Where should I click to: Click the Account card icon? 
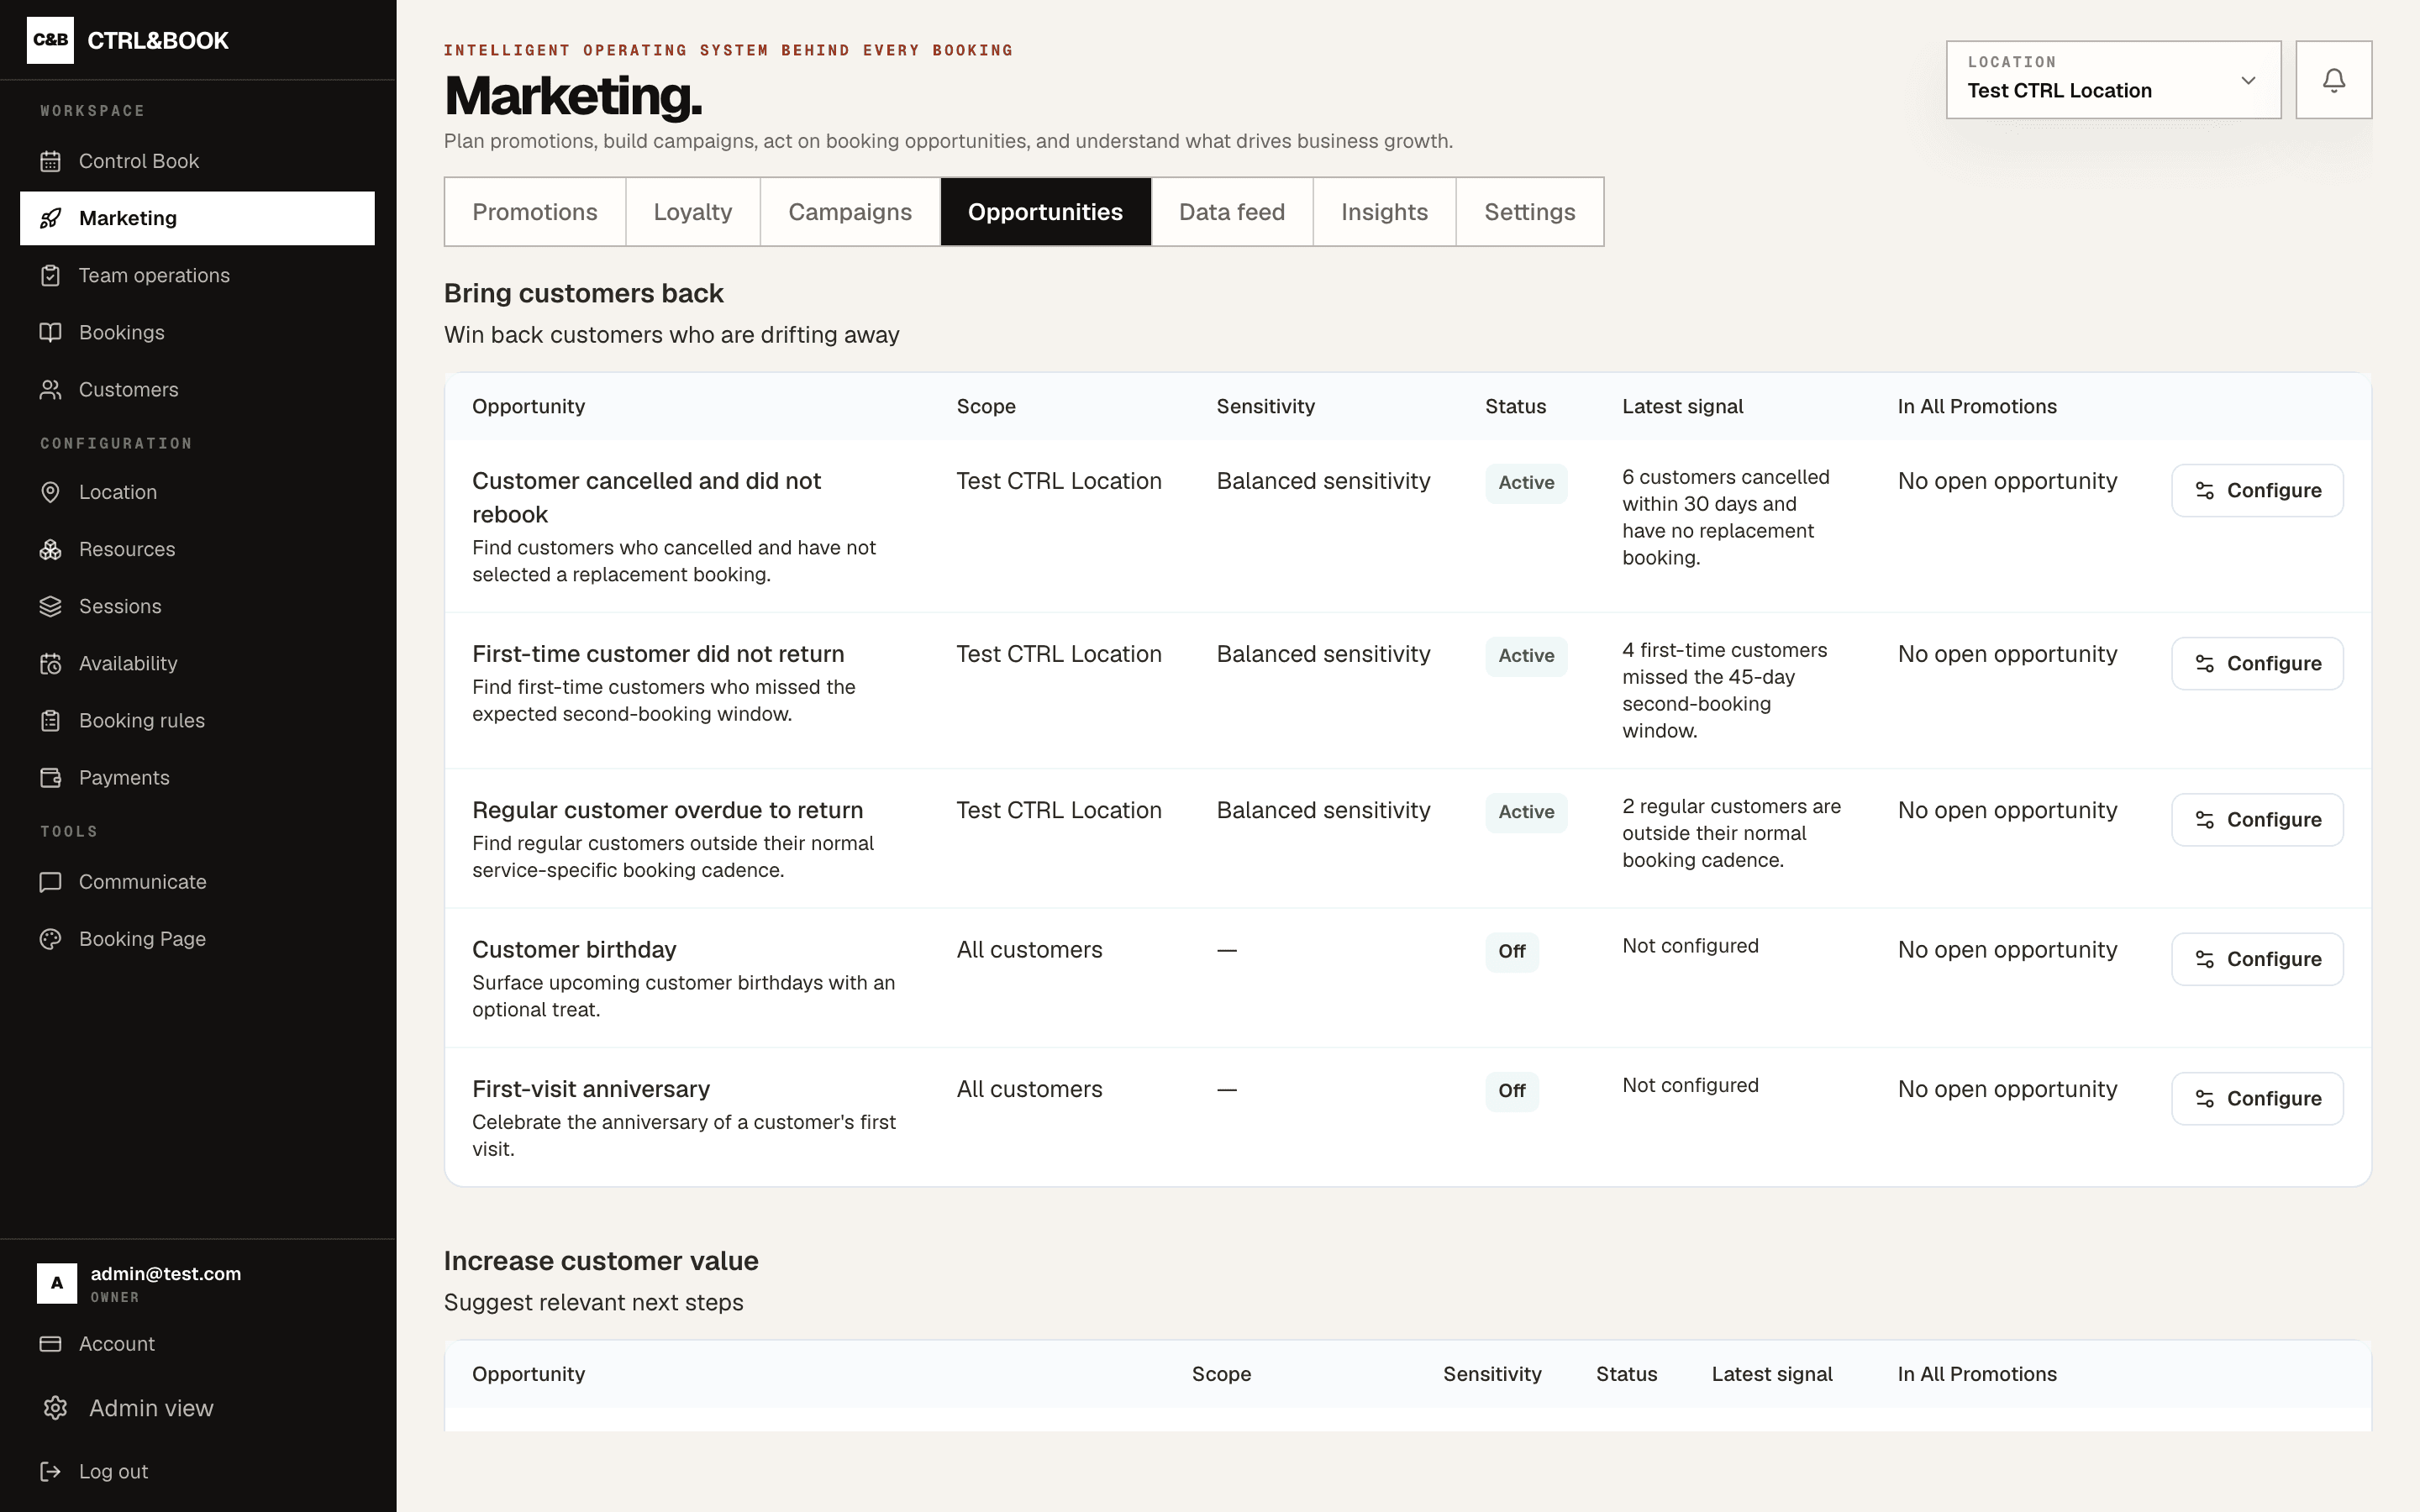click(x=50, y=1344)
